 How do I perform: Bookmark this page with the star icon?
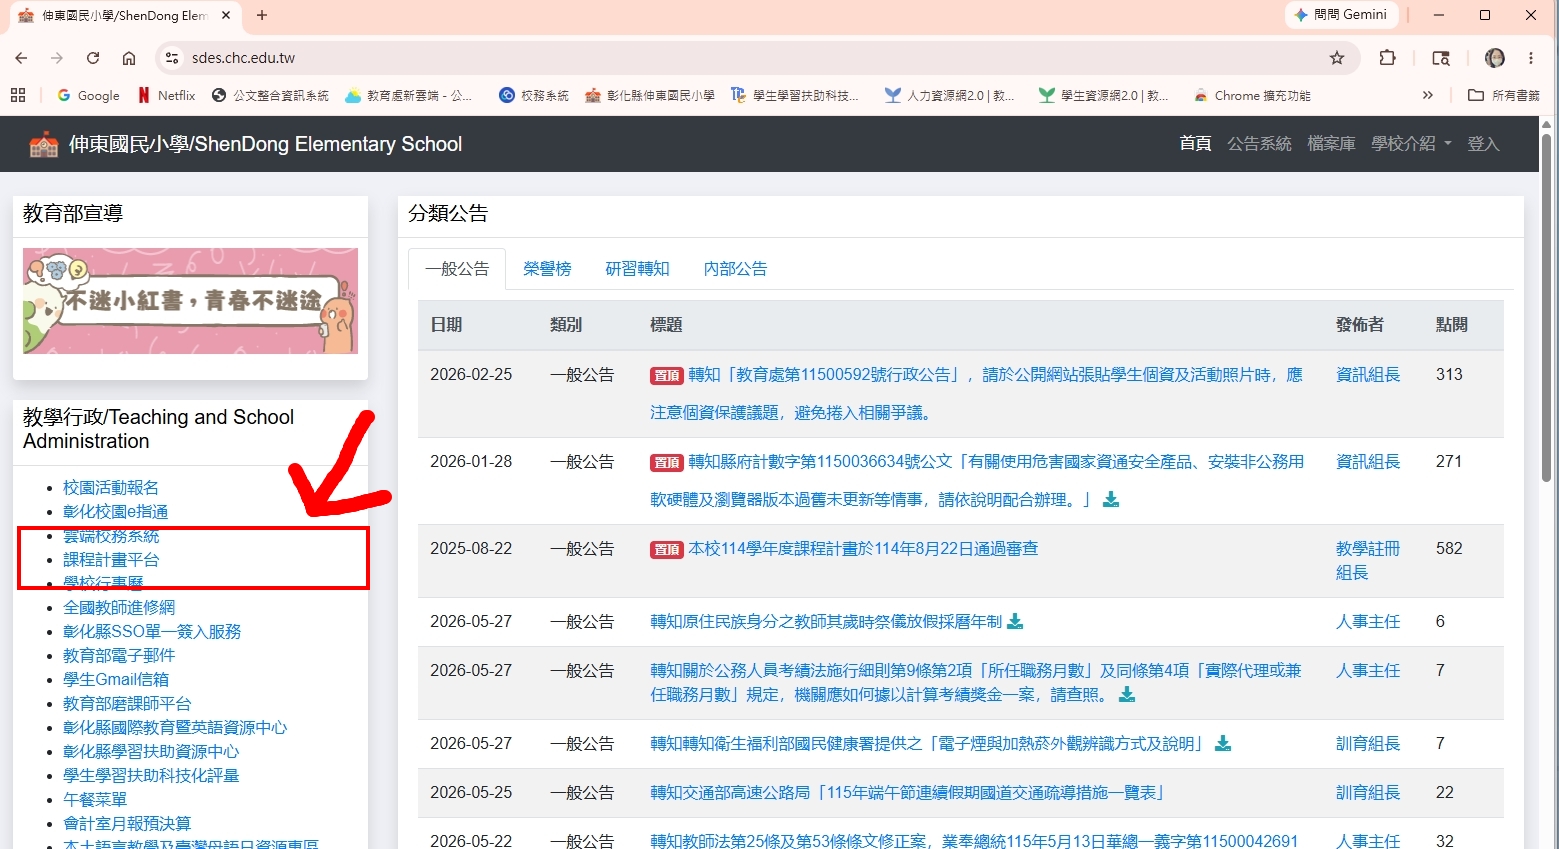tap(1337, 58)
